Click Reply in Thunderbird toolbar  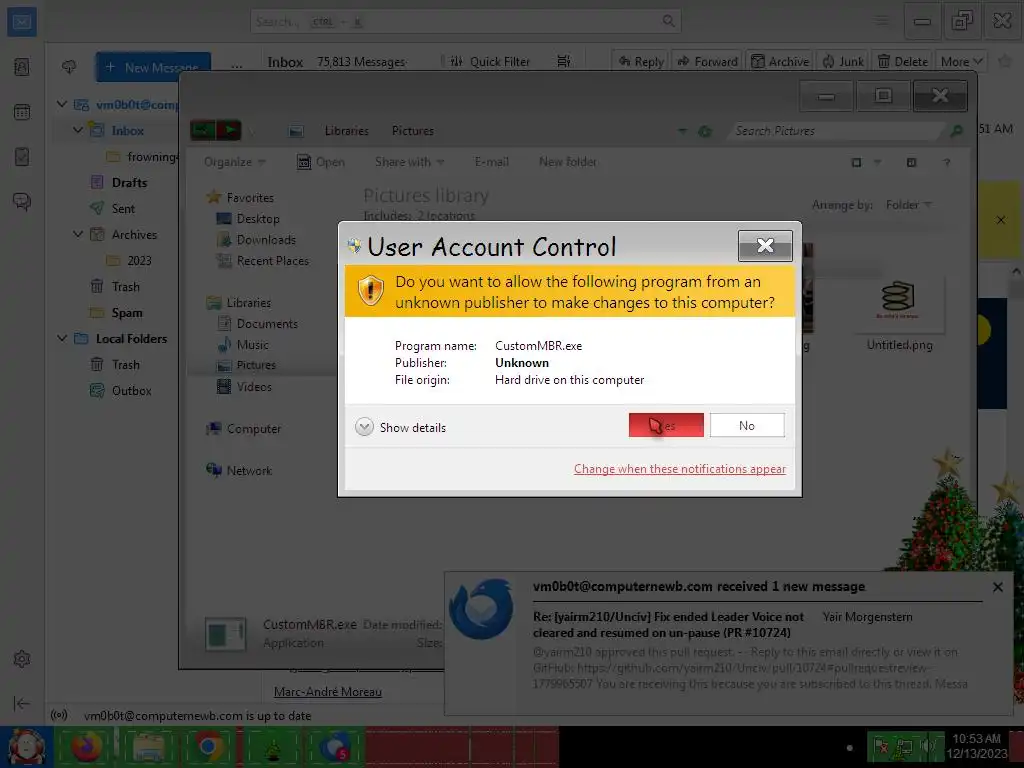[641, 61]
